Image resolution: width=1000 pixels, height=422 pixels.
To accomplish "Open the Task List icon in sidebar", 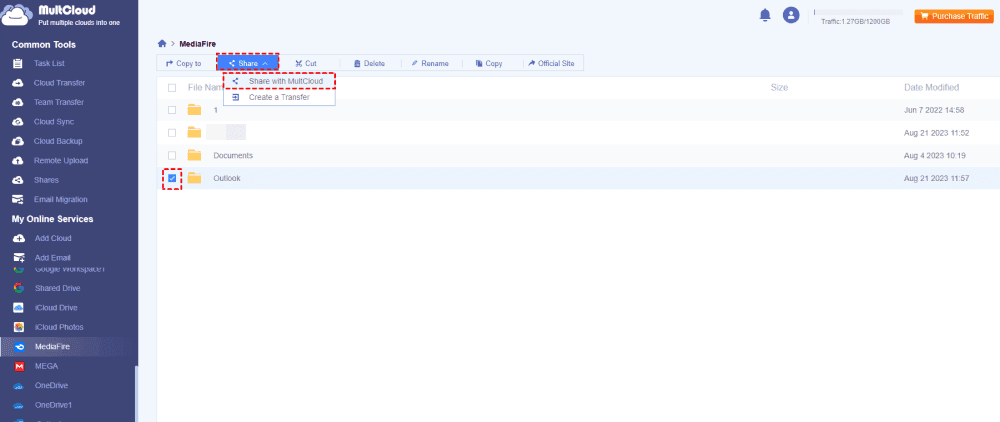I will pos(18,64).
